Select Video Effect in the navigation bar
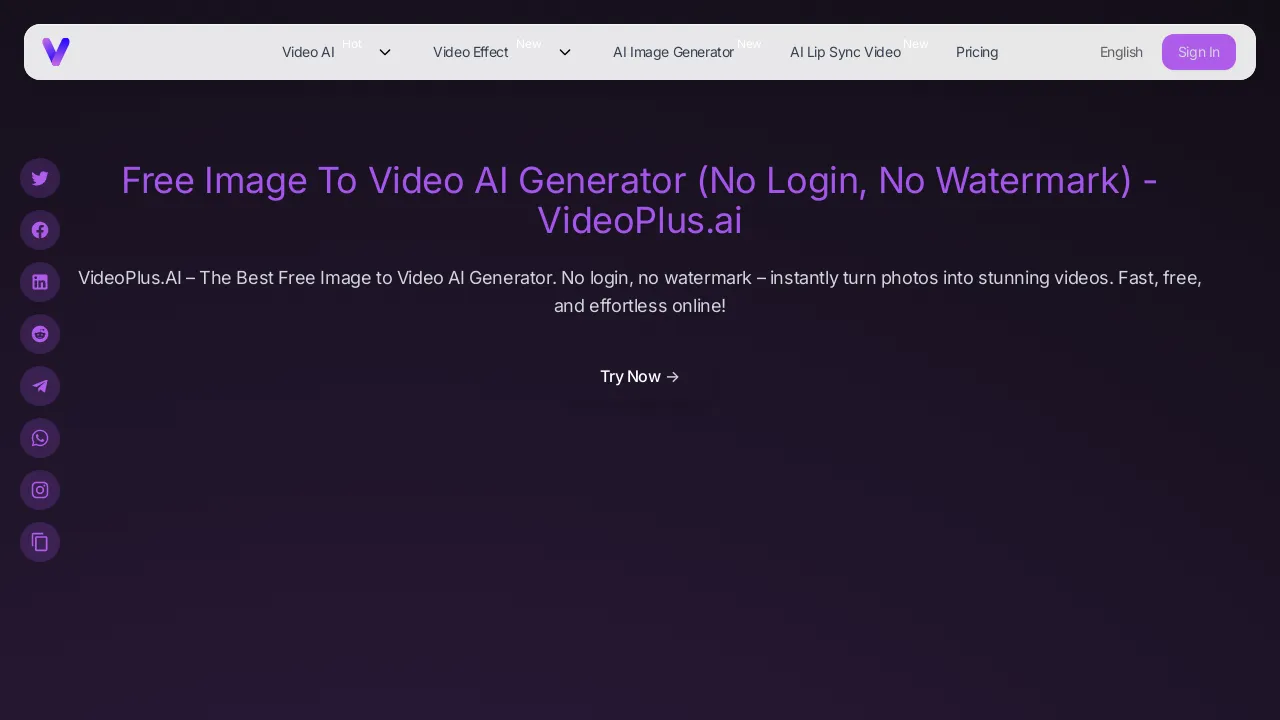 [x=471, y=52]
